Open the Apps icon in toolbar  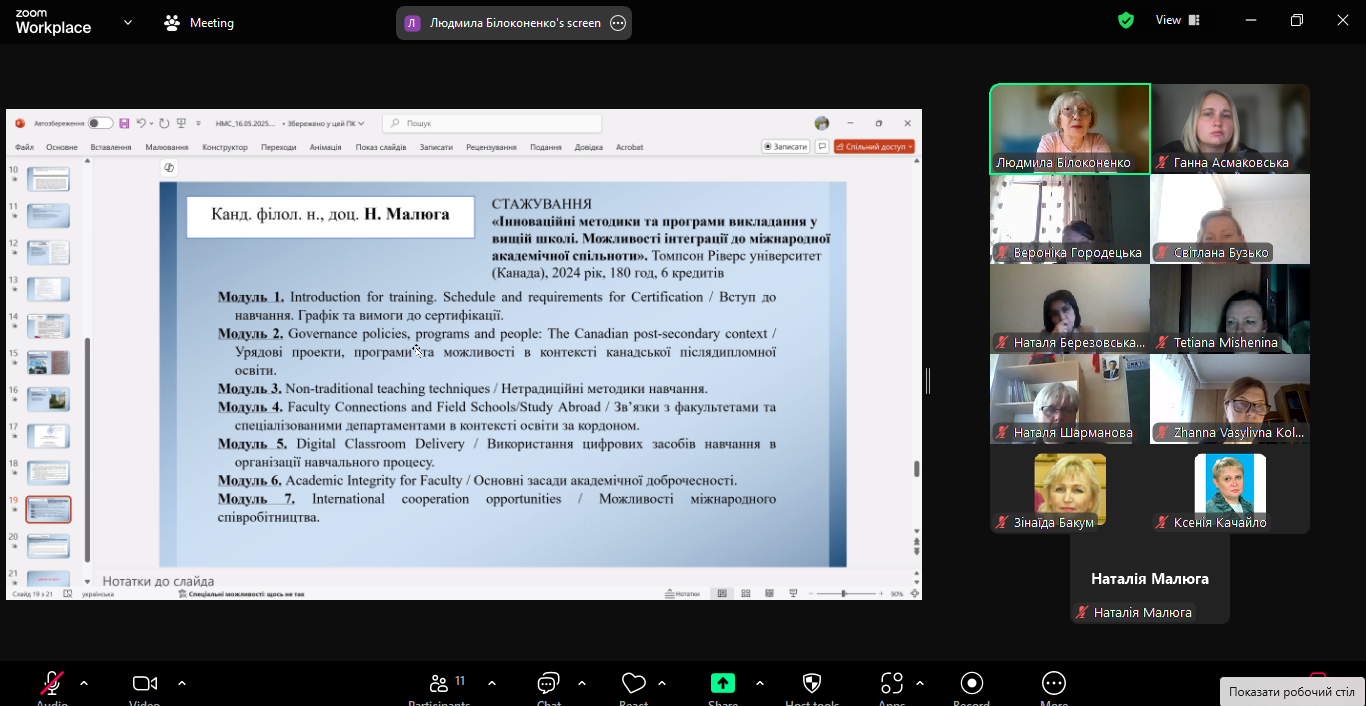tap(891, 684)
